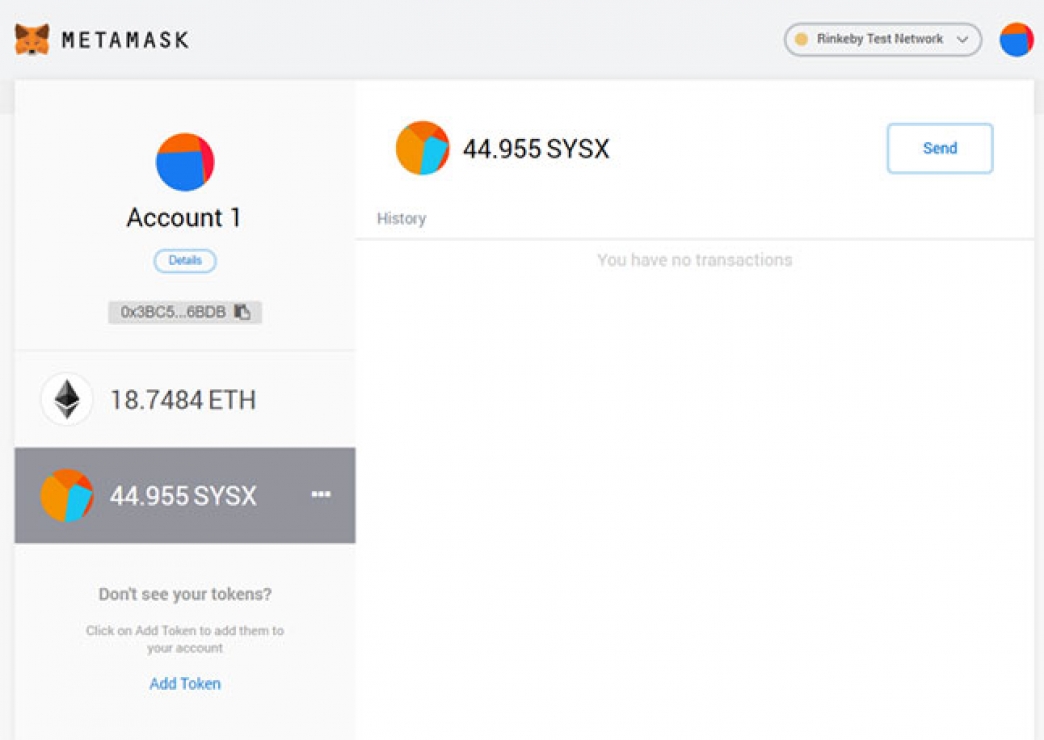
Task: Select the 18.7484 ETH balance row
Action: click(185, 400)
